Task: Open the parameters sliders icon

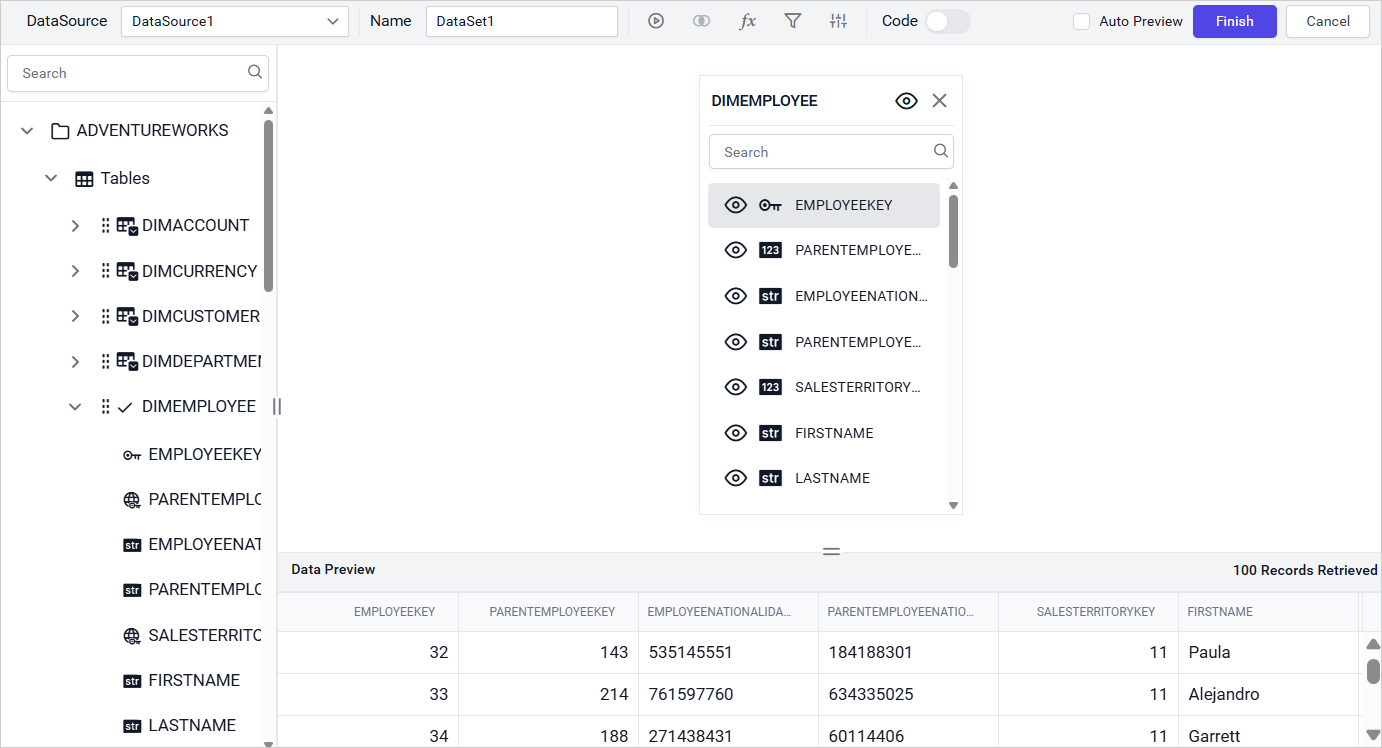Action: coord(839,21)
